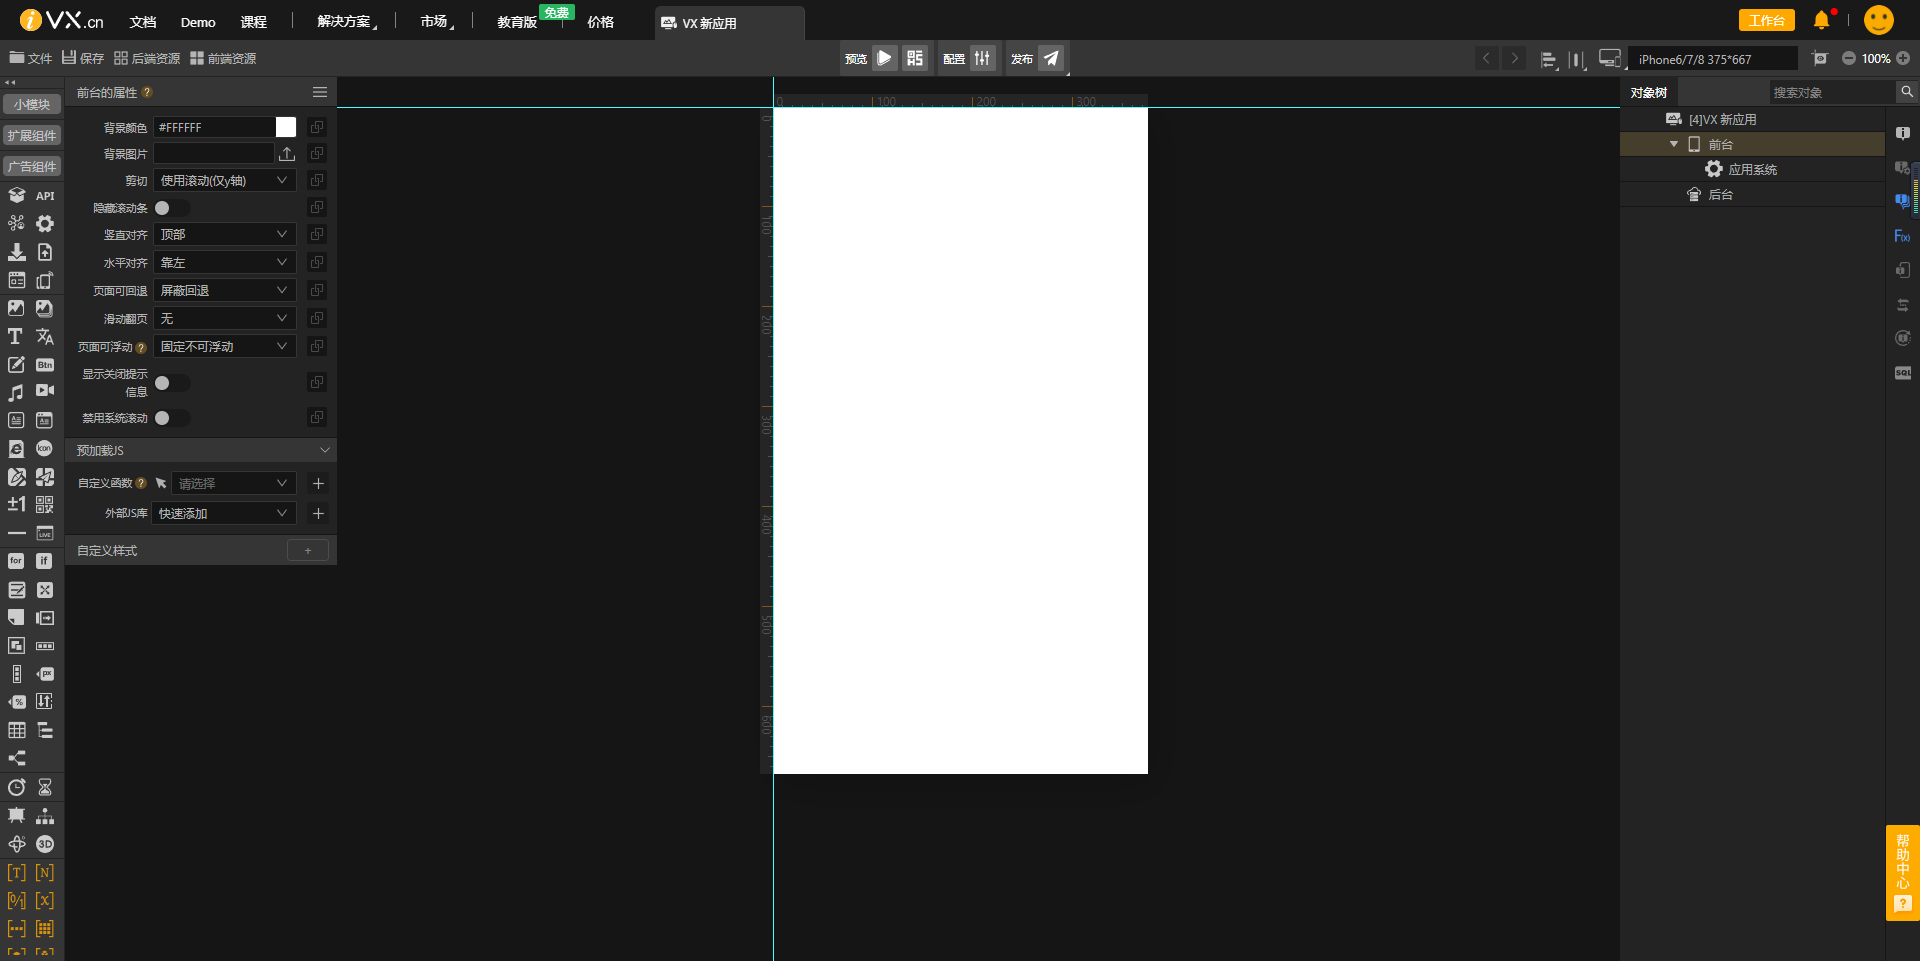Viewport: 1920px width, 961px height.
Task: Add the table grid component
Action: click(x=16, y=730)
